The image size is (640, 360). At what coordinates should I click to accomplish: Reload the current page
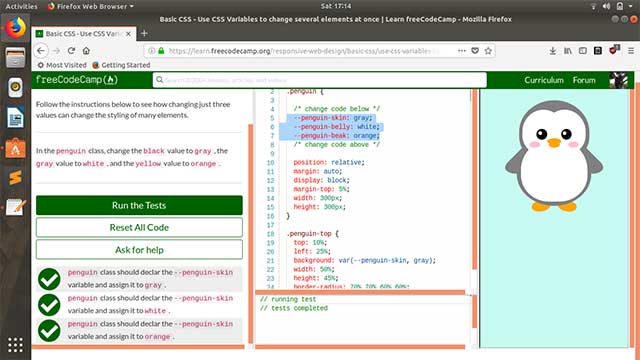[71, 51]
